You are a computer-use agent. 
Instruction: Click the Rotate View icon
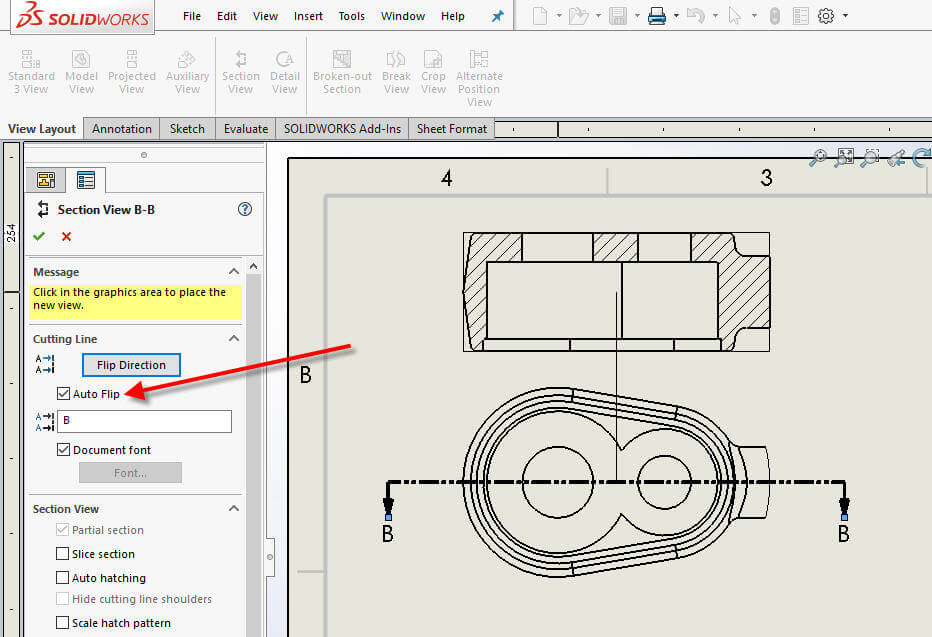coord(921,157)
